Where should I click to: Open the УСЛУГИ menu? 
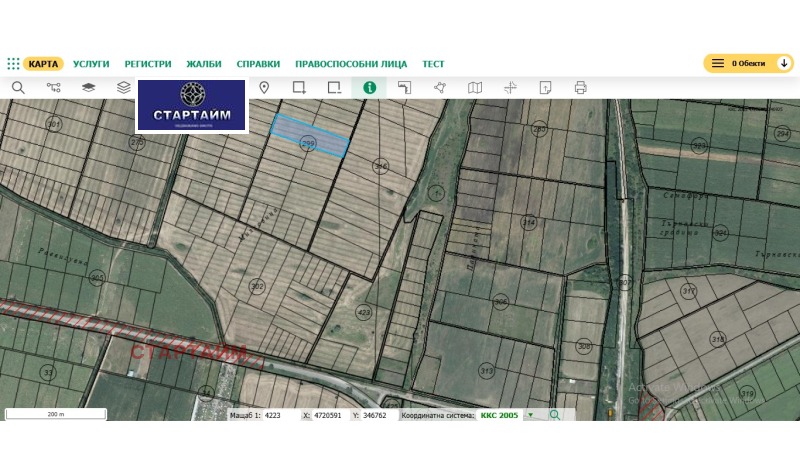click(91, 64)
